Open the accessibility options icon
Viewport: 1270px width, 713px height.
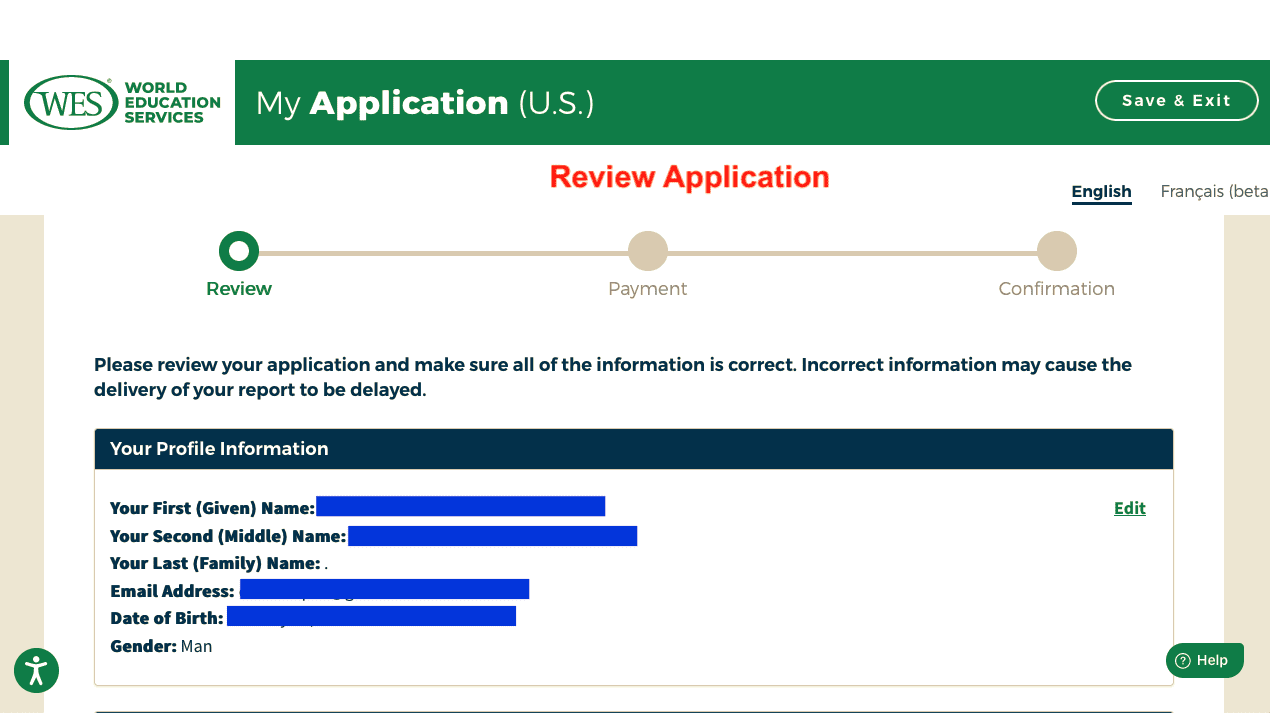pyautogui.click(x=36, y=670)
